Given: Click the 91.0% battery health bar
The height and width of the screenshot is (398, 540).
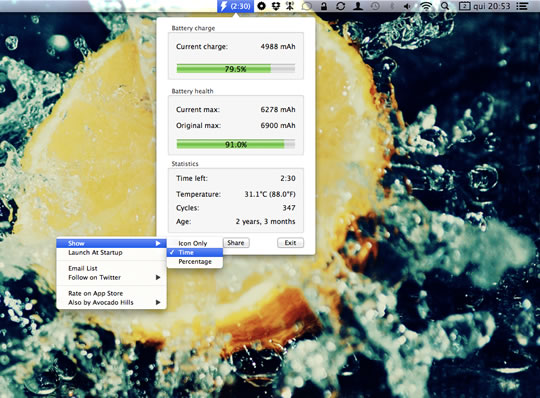Looking at the screenshot, I should point(236,144).
